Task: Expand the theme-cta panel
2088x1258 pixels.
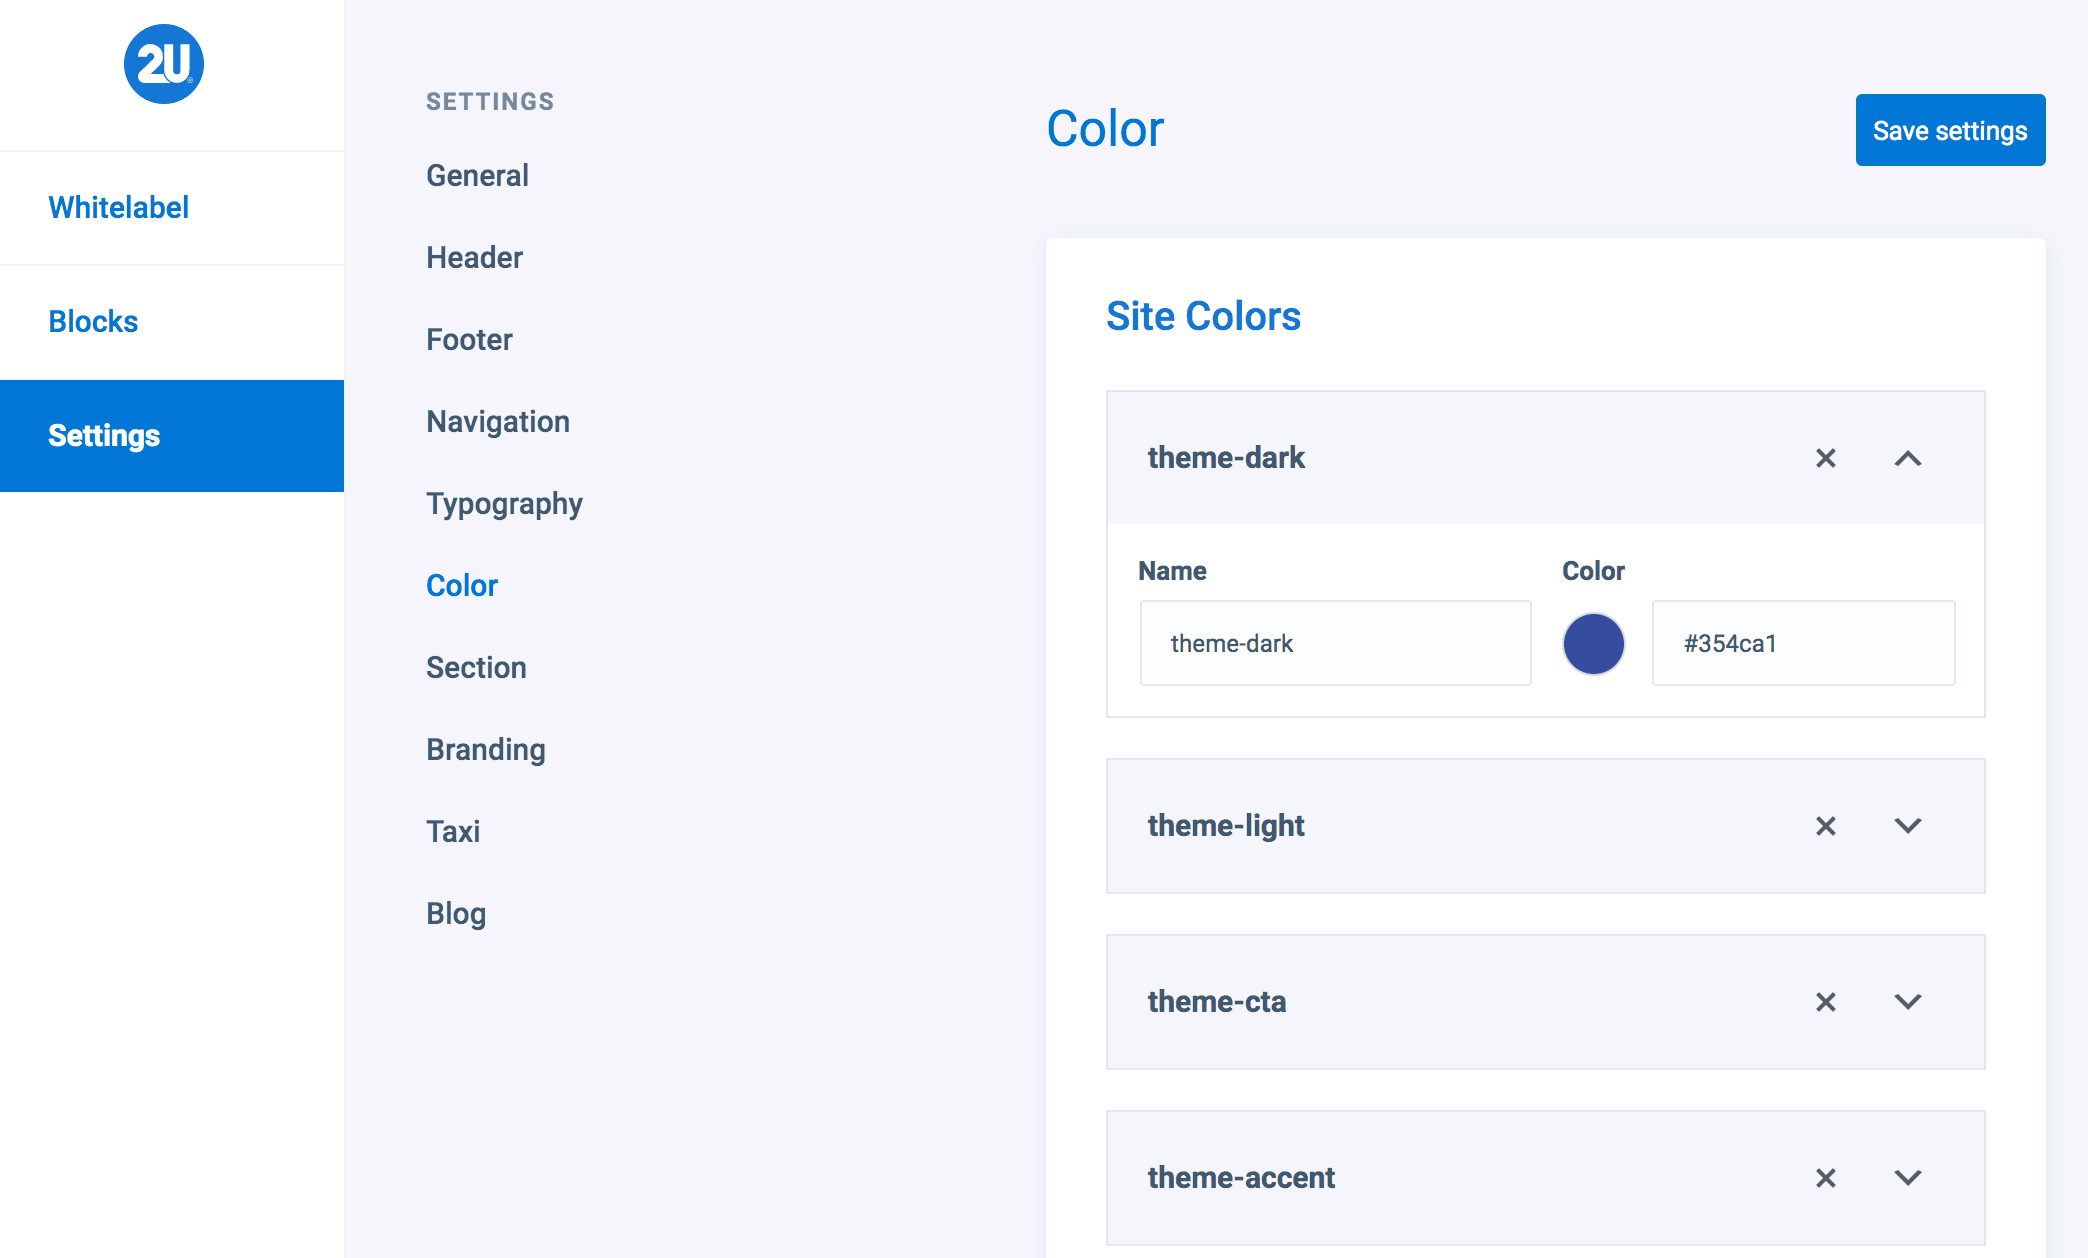Action: click(x=1907, y=1002)
